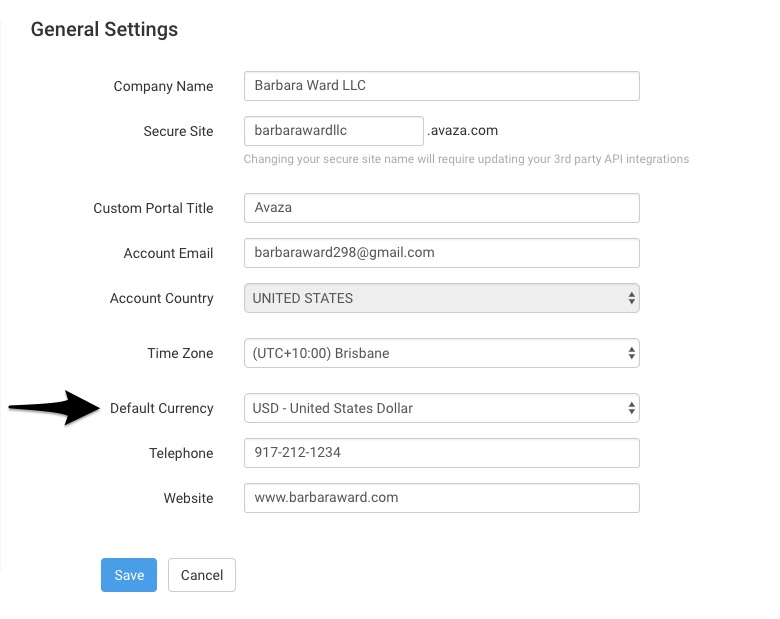Viewport: 780px width, 619px height.
Task: Save the general settings
Action: [129, 575]
